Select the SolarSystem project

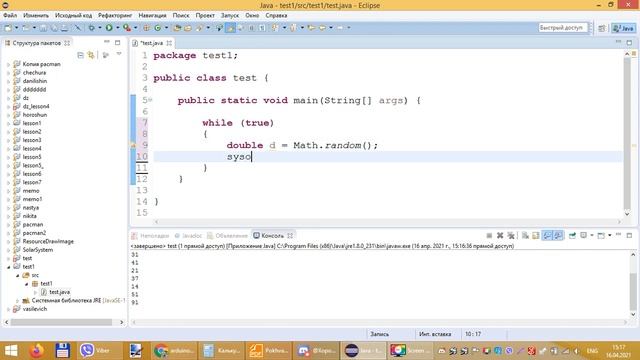pos(38,250)
